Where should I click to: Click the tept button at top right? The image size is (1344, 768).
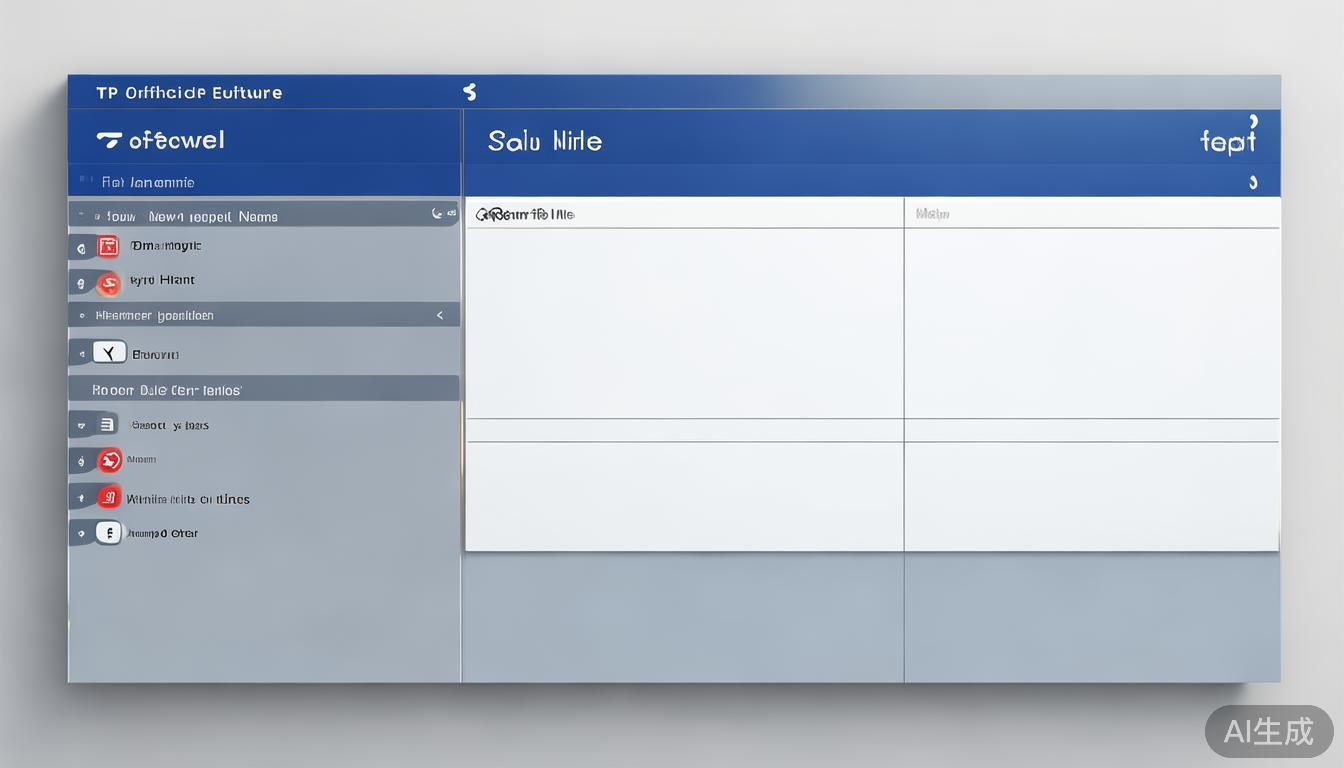click(1227, 141)
